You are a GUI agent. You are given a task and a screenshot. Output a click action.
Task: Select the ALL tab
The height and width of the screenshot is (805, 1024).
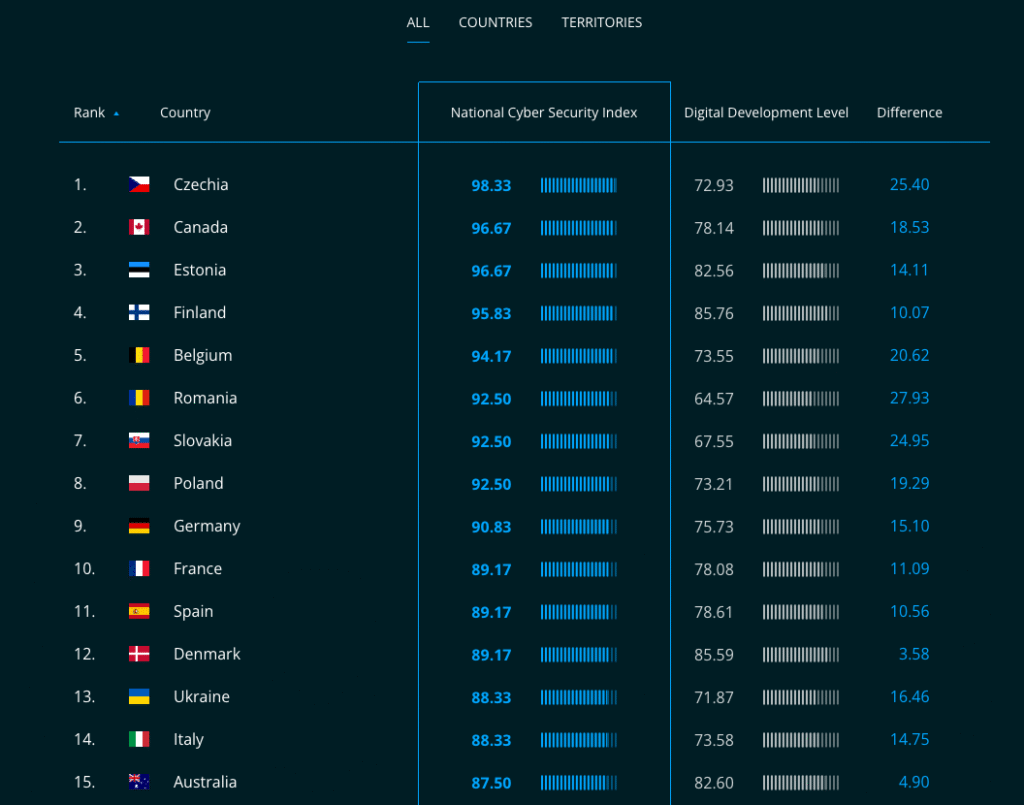418,22
